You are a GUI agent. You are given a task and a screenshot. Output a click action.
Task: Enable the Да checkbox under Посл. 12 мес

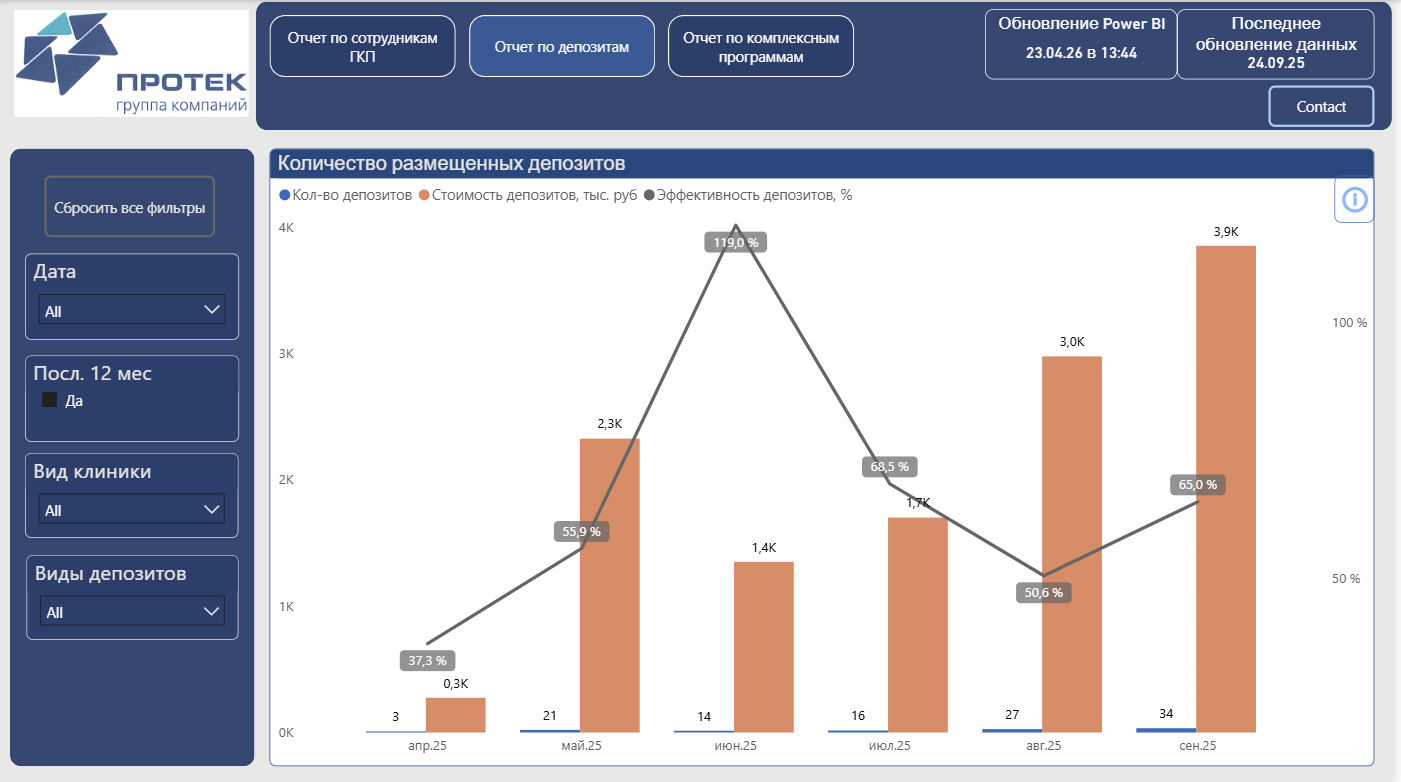(49, 400)
